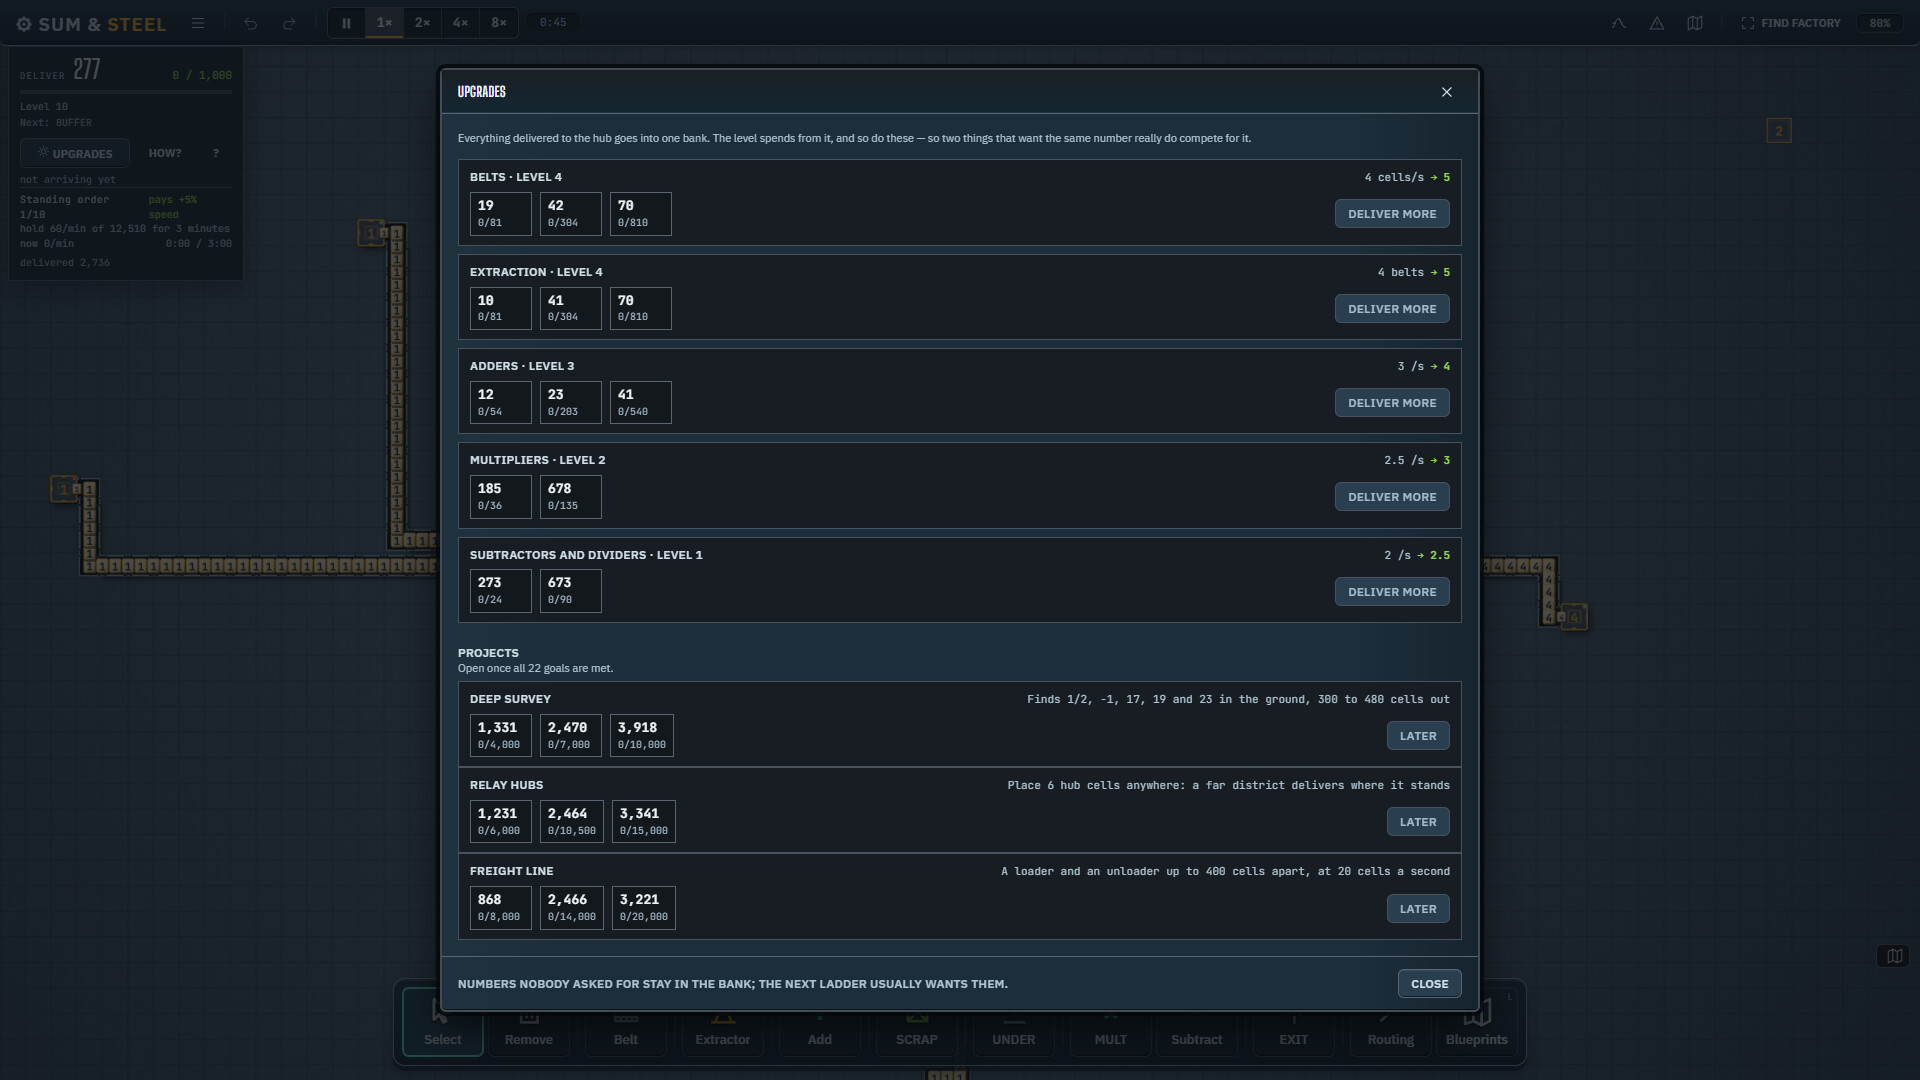Click the minimap icon at right edge

[x=1894, y=957]
